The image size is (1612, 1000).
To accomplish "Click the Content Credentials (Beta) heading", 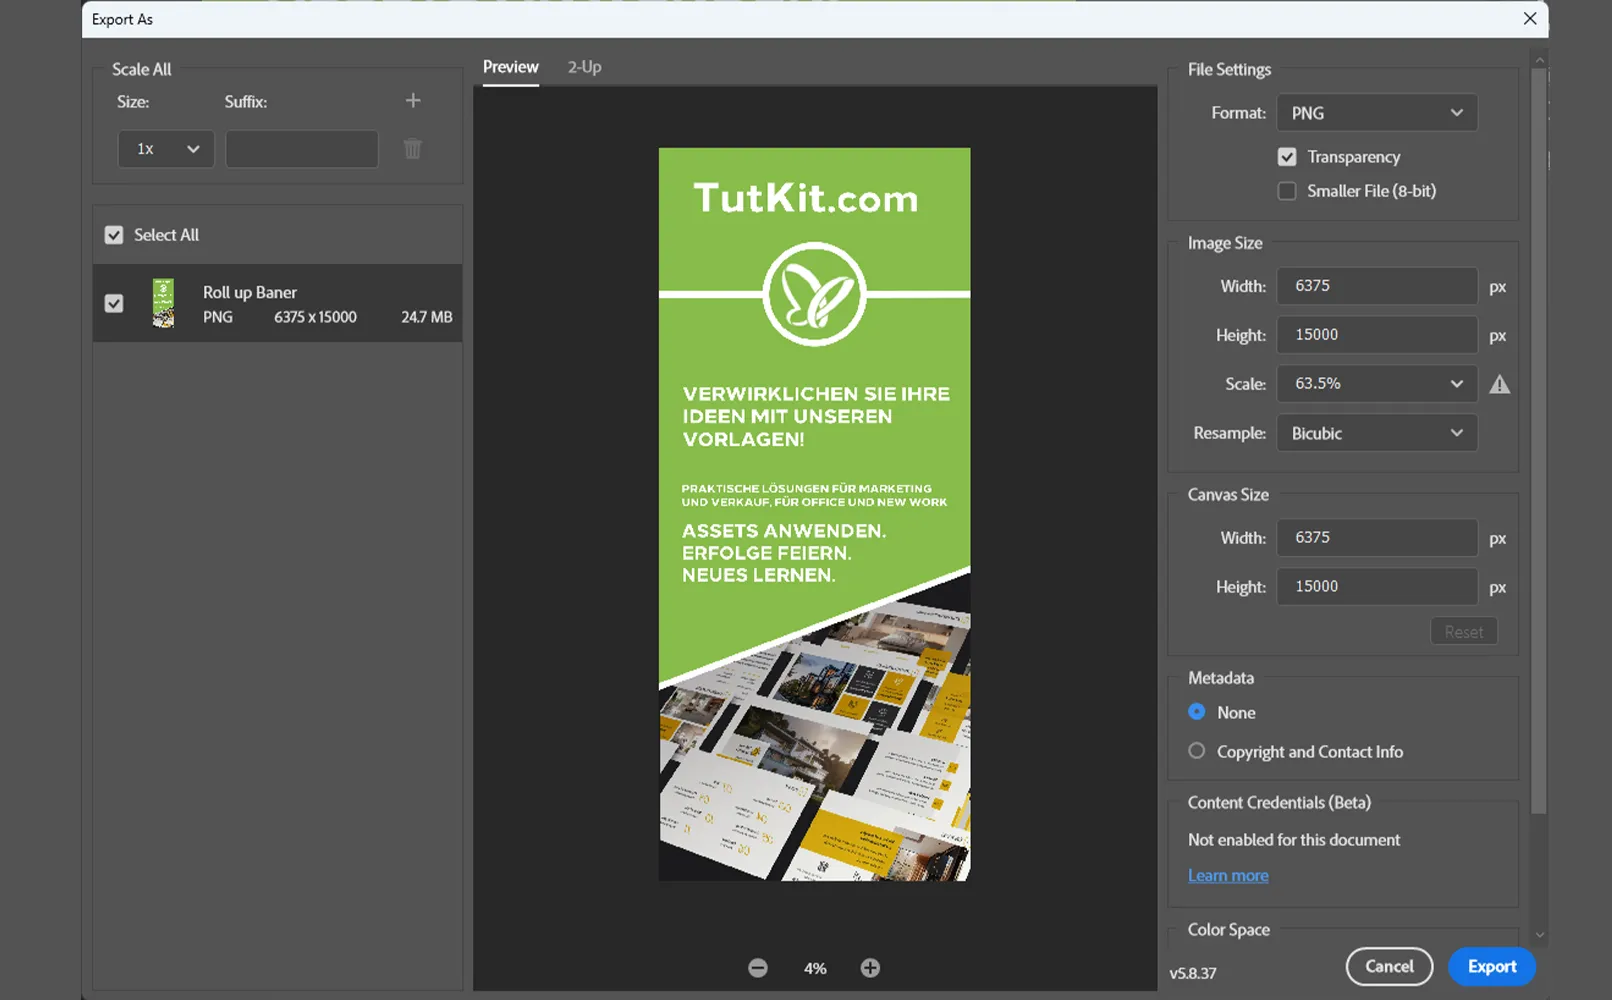I will 1279,802.
